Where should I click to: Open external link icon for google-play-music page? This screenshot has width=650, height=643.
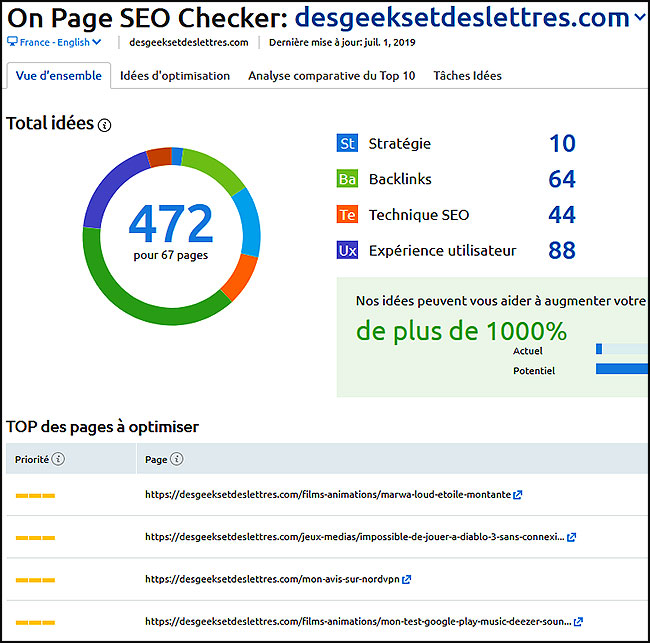click(578, 621)
